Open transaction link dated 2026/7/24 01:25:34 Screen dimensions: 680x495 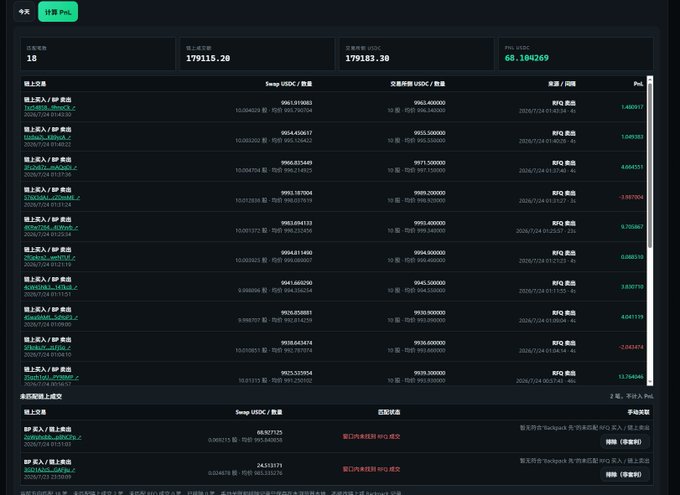[x=51, y=227]
